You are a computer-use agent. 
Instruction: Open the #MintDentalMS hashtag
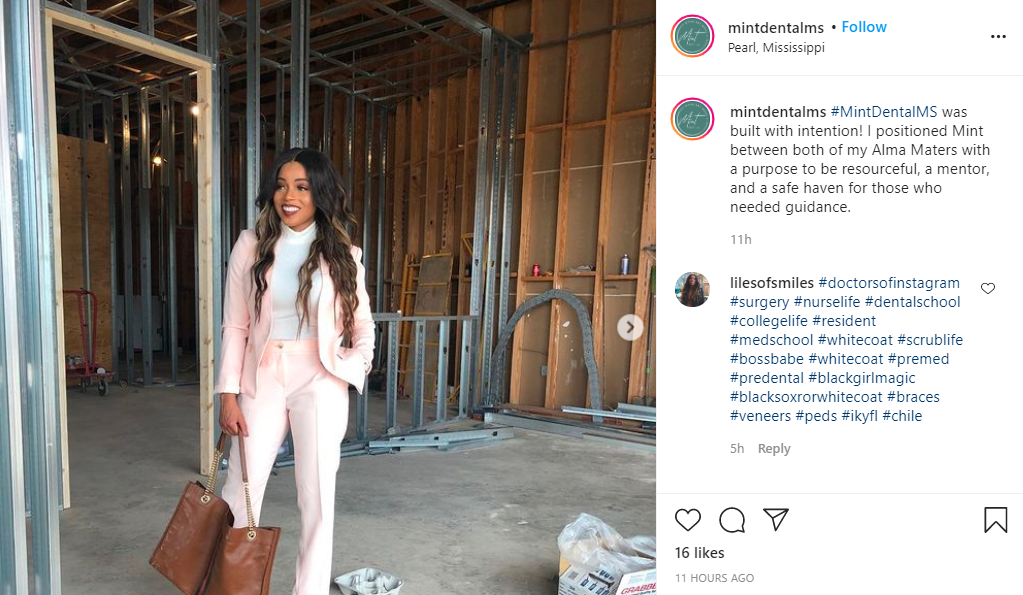[883, 112]
